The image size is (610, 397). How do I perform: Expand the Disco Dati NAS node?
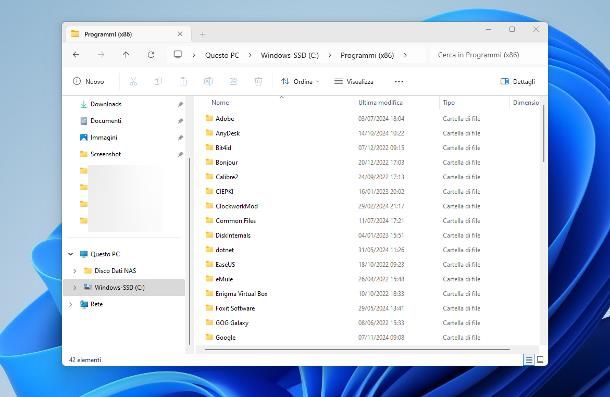pyautogui.click(x=75, y=271)
